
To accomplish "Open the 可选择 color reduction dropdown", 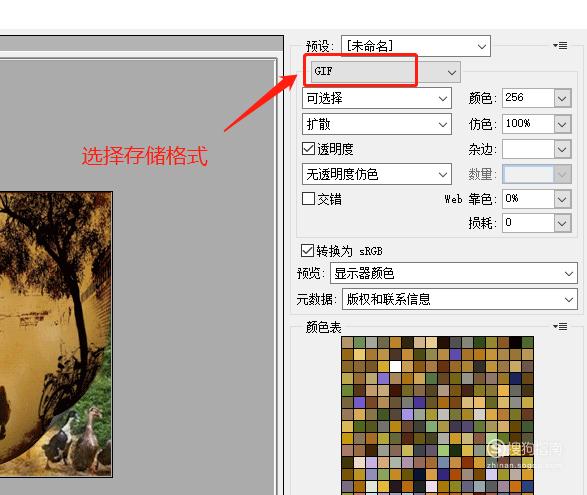I will point(377,98).
